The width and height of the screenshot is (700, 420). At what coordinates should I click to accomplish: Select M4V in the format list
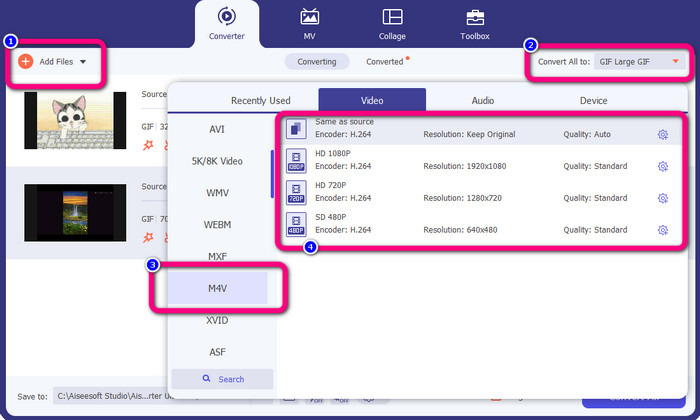click(x=217, y=289)
